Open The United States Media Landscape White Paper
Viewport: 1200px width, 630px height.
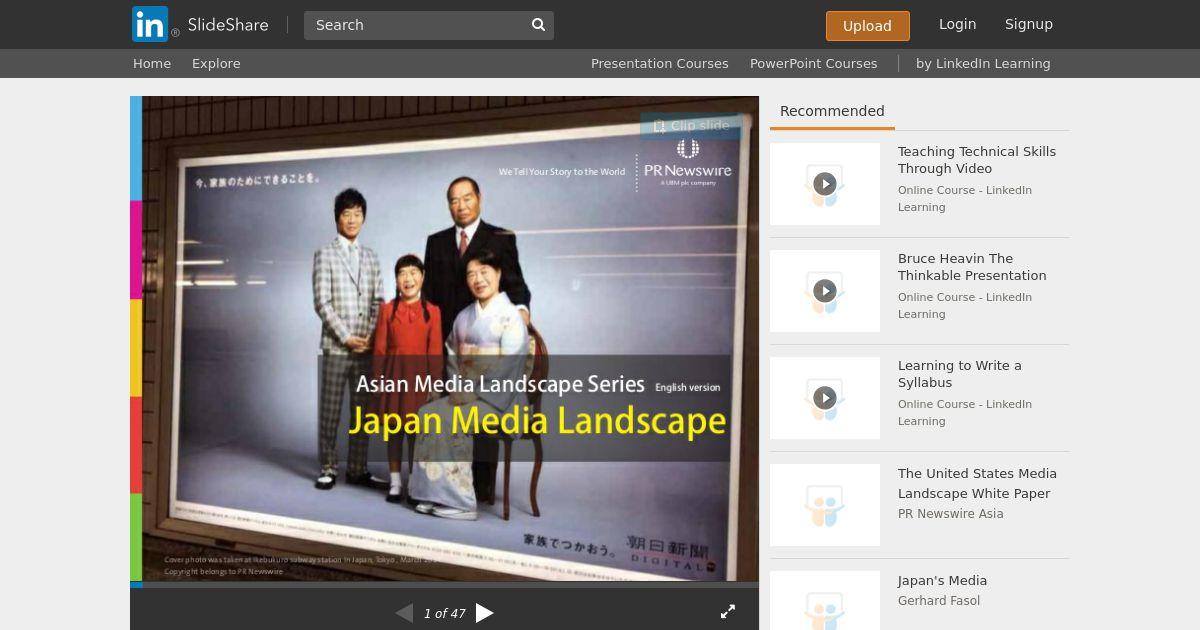click(977, 483)
